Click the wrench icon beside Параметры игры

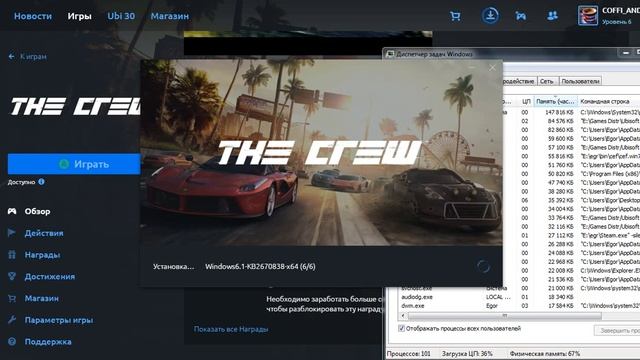pyautogui.click(x=12, y=320)
